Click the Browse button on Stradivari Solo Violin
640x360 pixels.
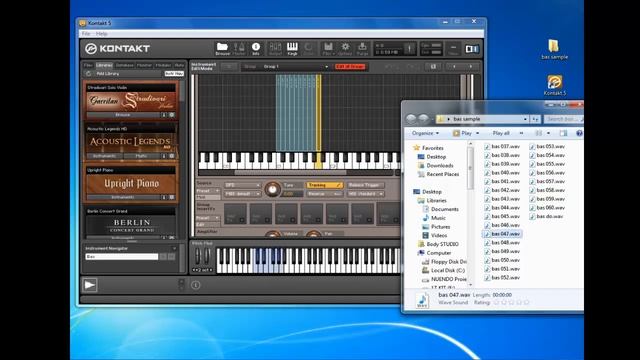pyautogui.click(x=123, y=115)
